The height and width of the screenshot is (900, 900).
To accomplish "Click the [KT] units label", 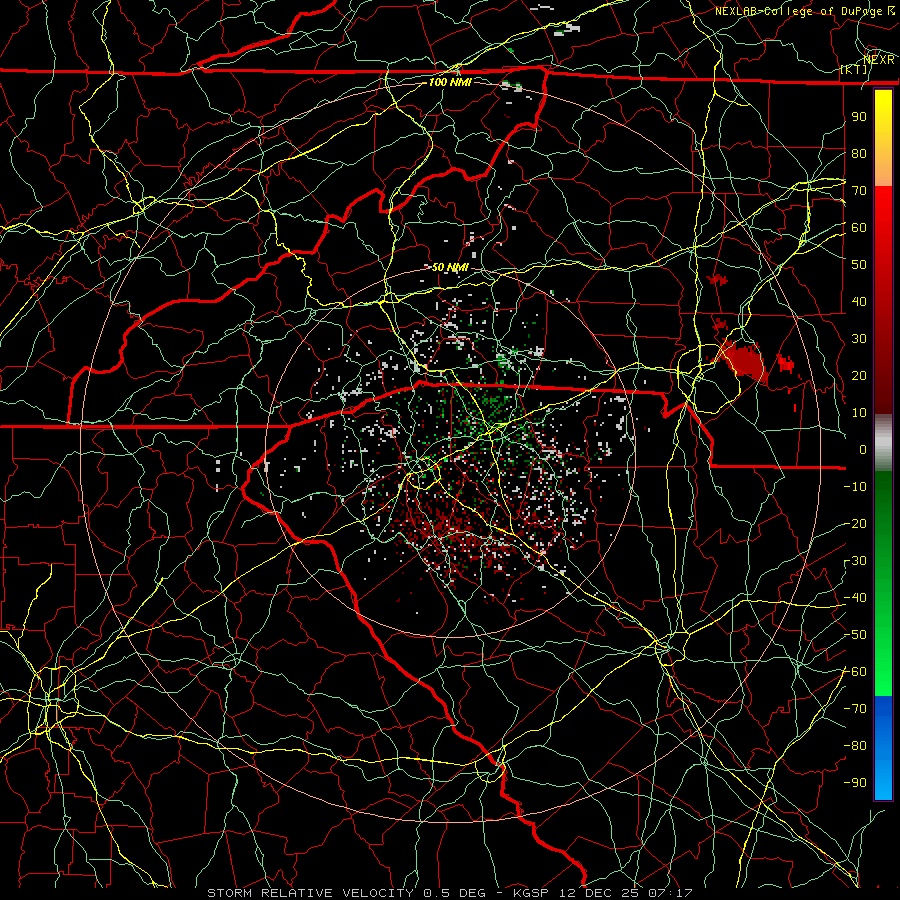I will coord(854,69).
